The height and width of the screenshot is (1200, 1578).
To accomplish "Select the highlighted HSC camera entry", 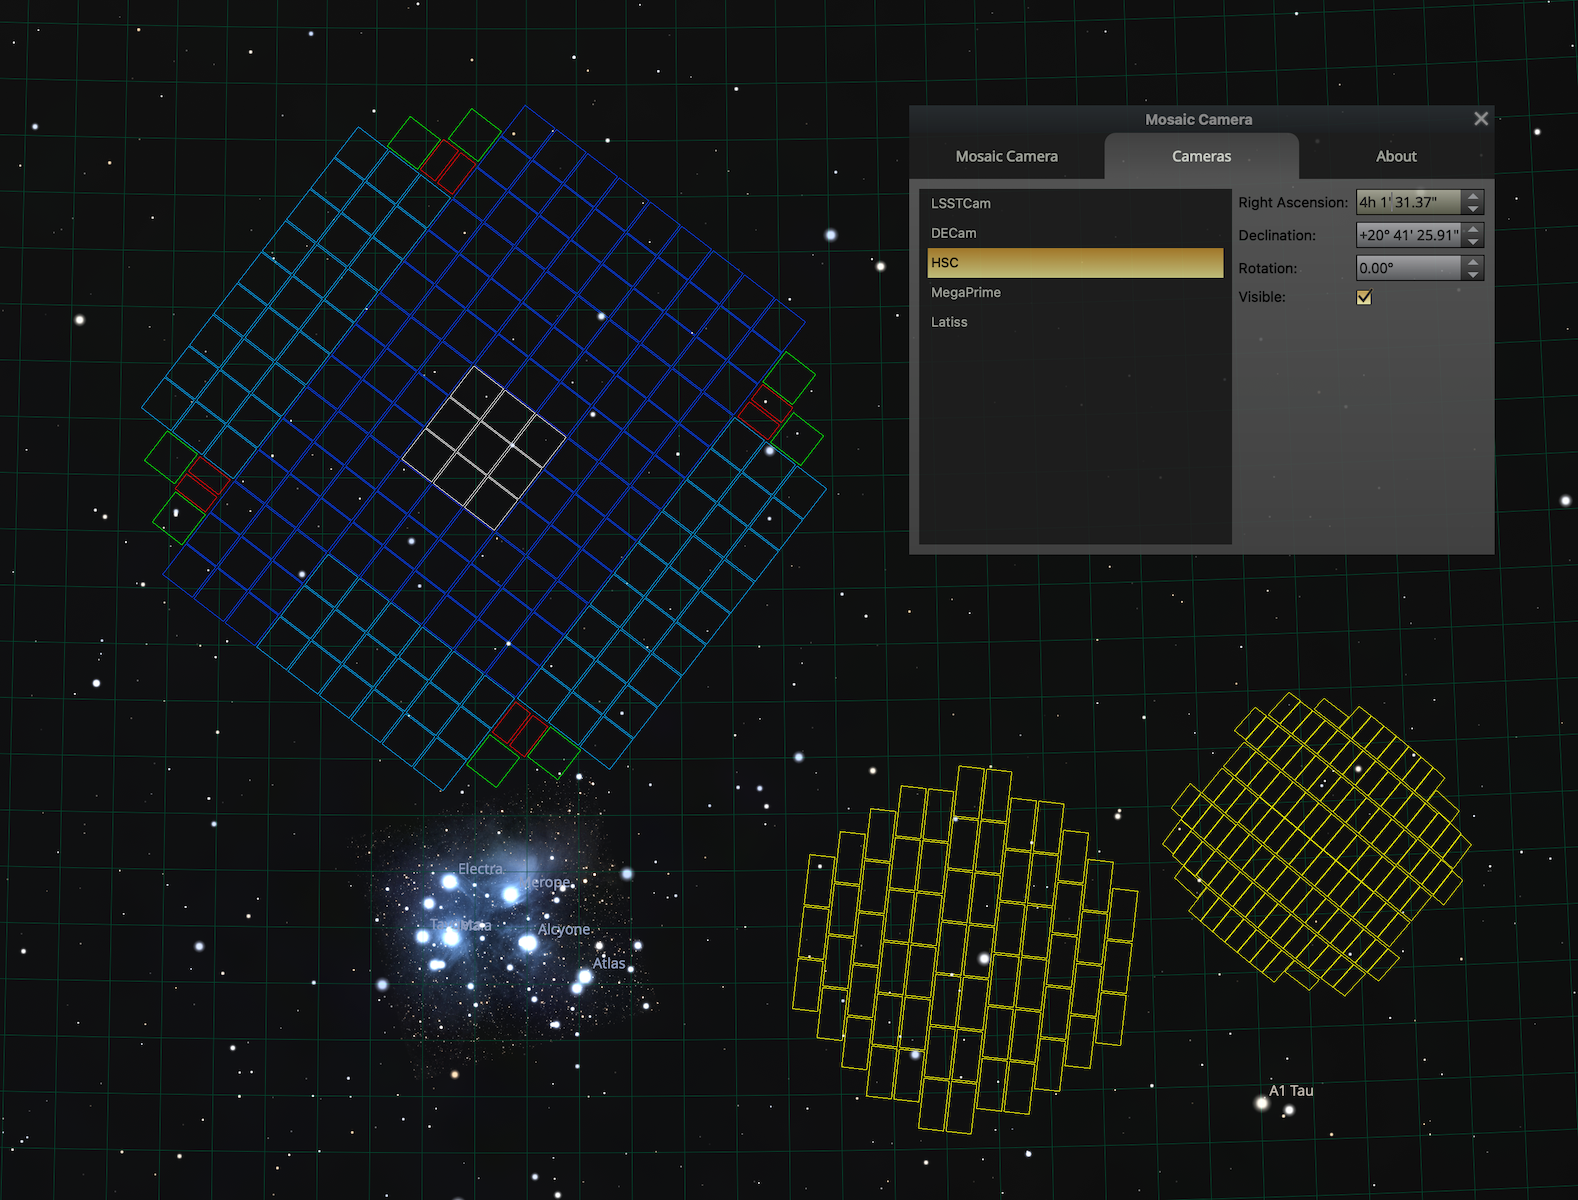I will [1075, 263].
